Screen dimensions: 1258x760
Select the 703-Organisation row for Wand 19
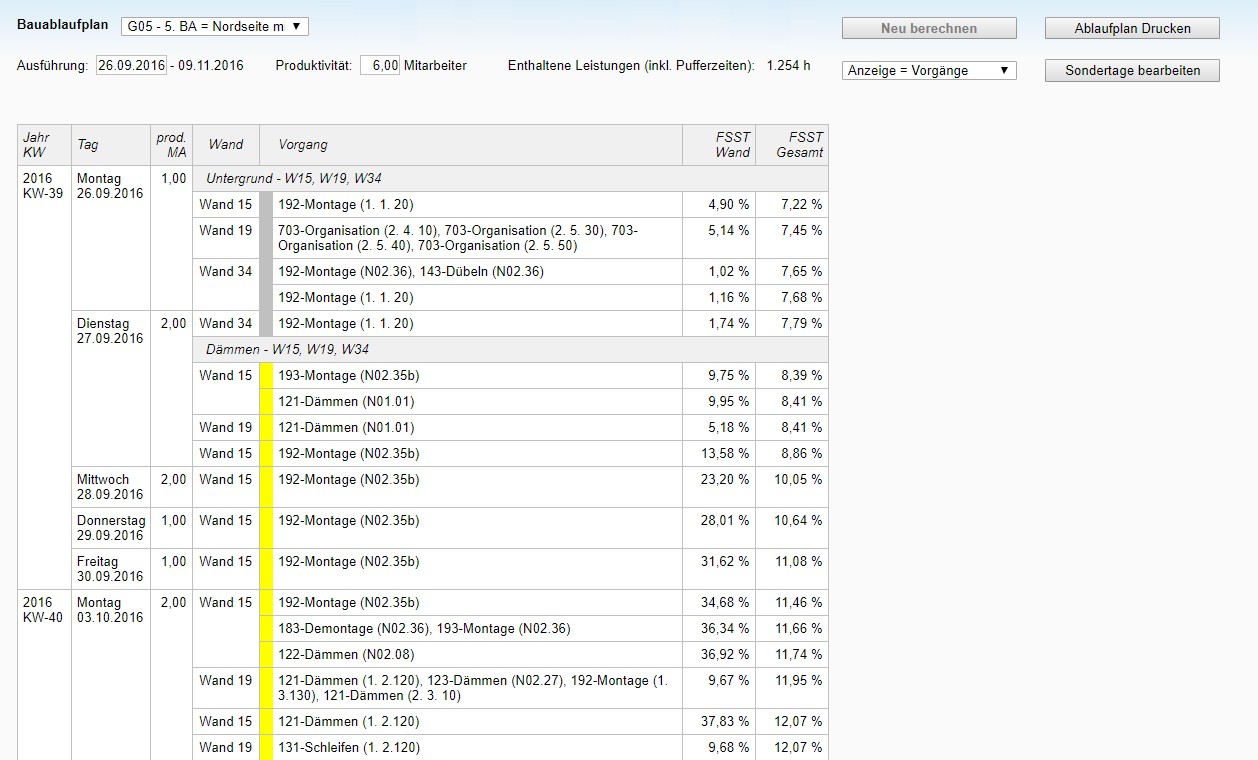click(470, 238)
